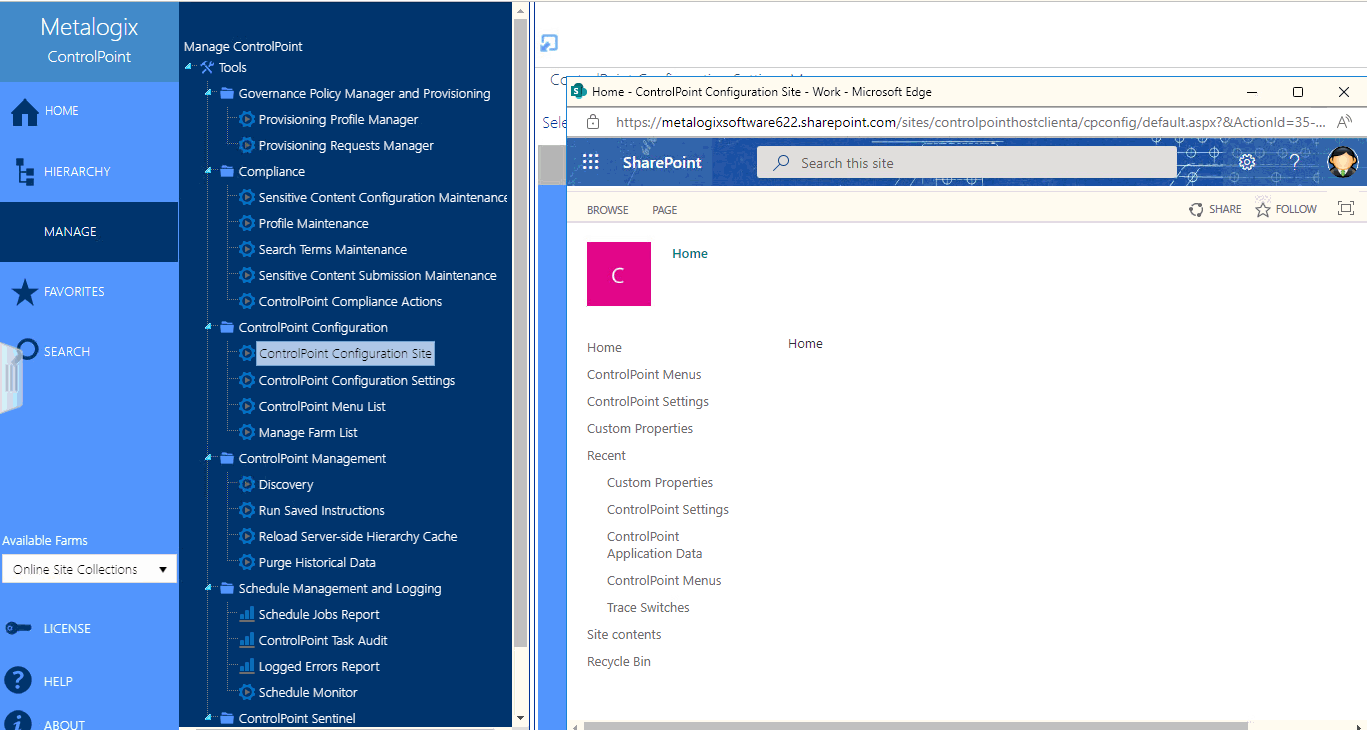Open the Site contents link

[623, 634]
